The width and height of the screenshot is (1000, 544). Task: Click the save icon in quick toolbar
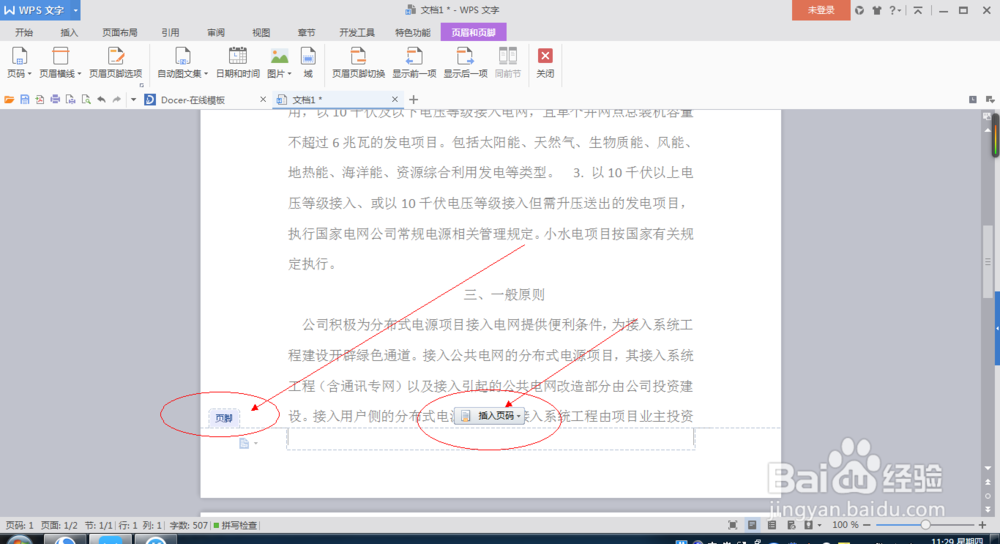click(x=24, y=99)
